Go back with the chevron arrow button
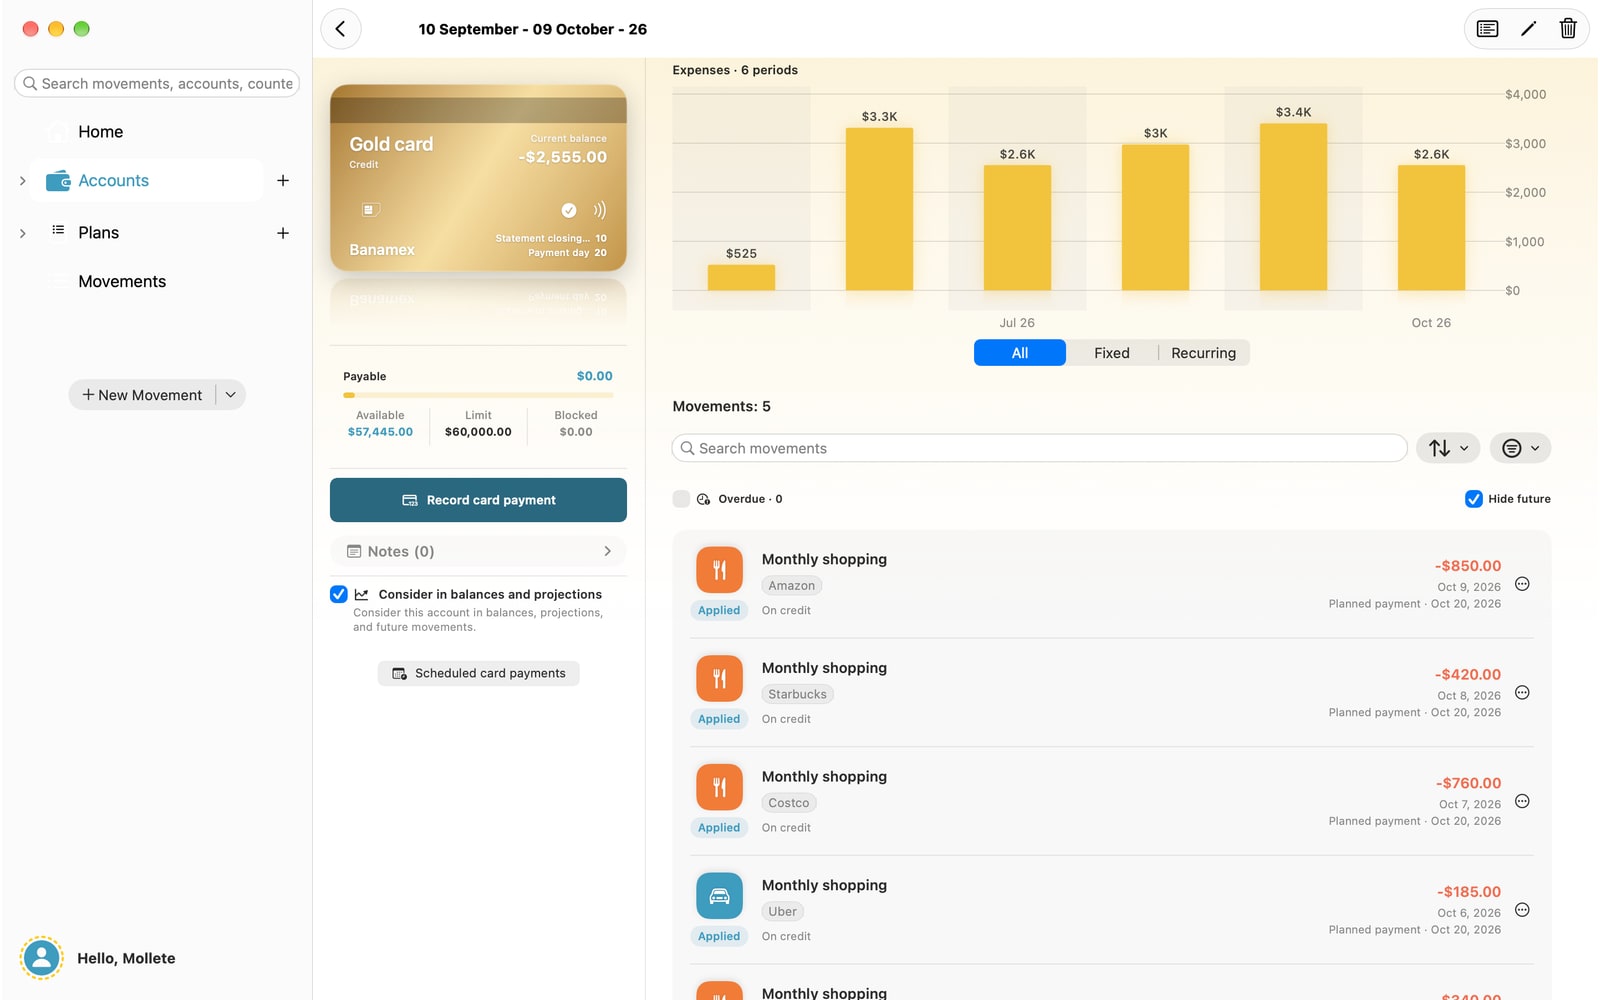The width and height of the screenshot is (1600, 1000). pyautogui.click(x=341, y=29)
